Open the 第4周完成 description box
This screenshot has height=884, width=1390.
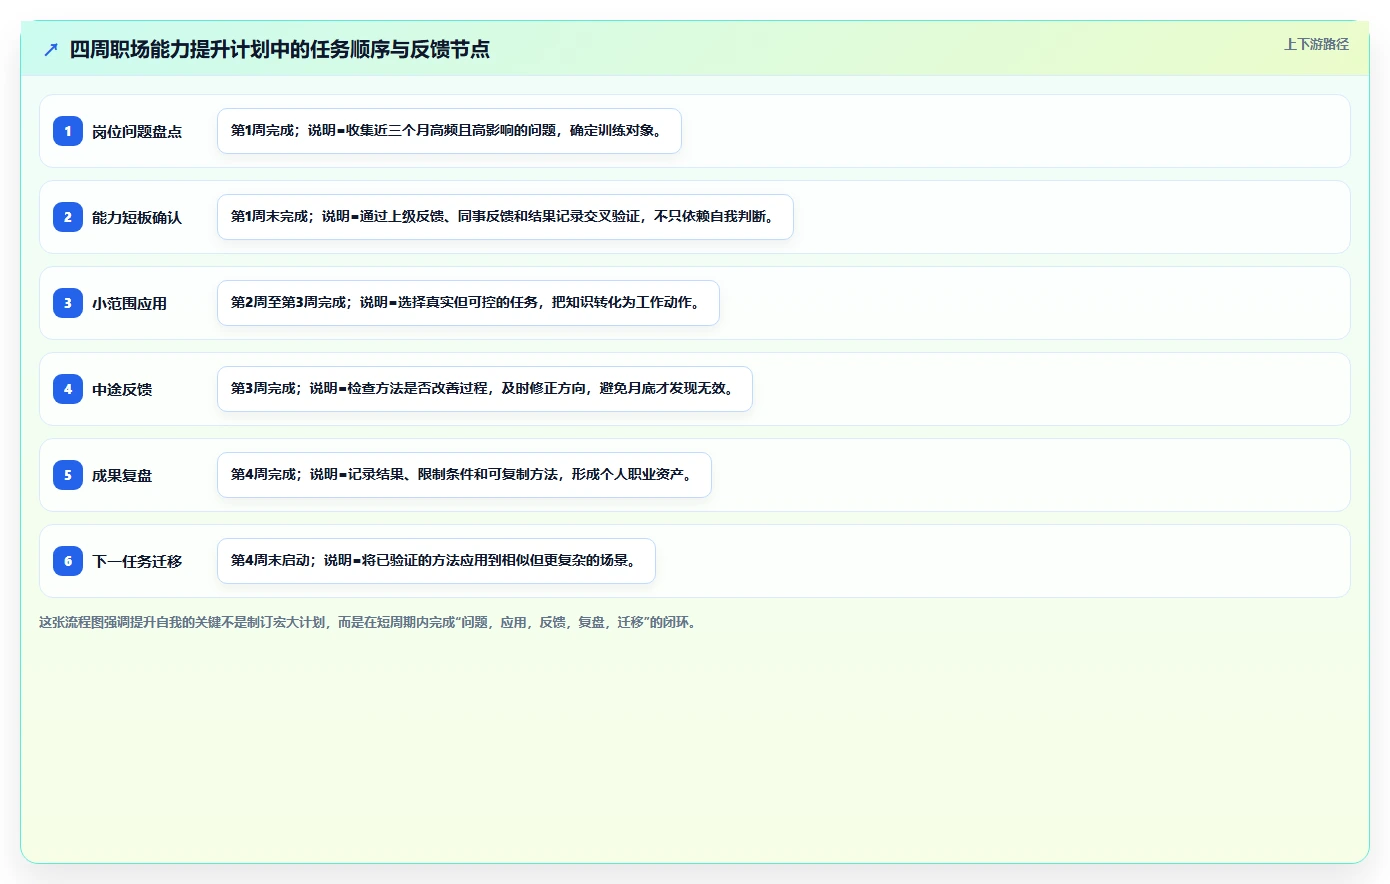[464, 475]
